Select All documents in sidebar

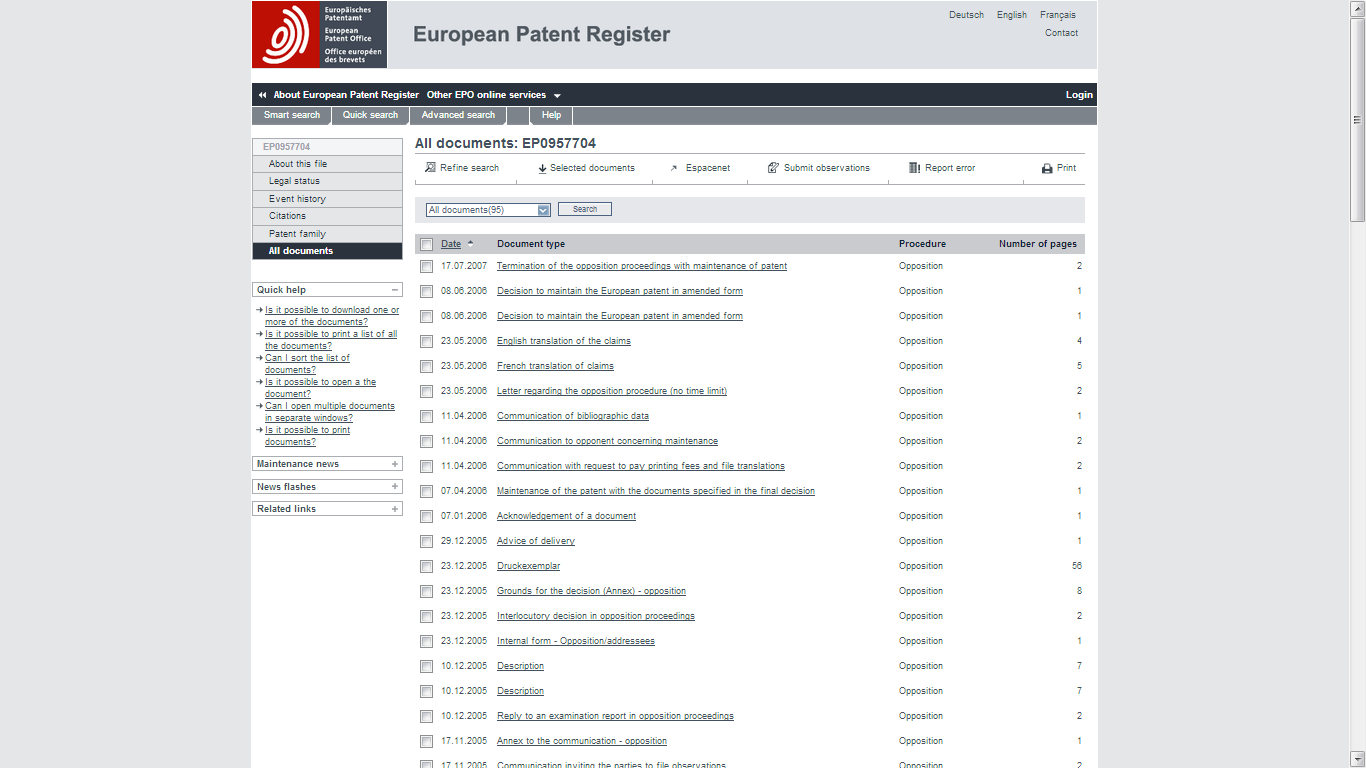click(327, 251)
